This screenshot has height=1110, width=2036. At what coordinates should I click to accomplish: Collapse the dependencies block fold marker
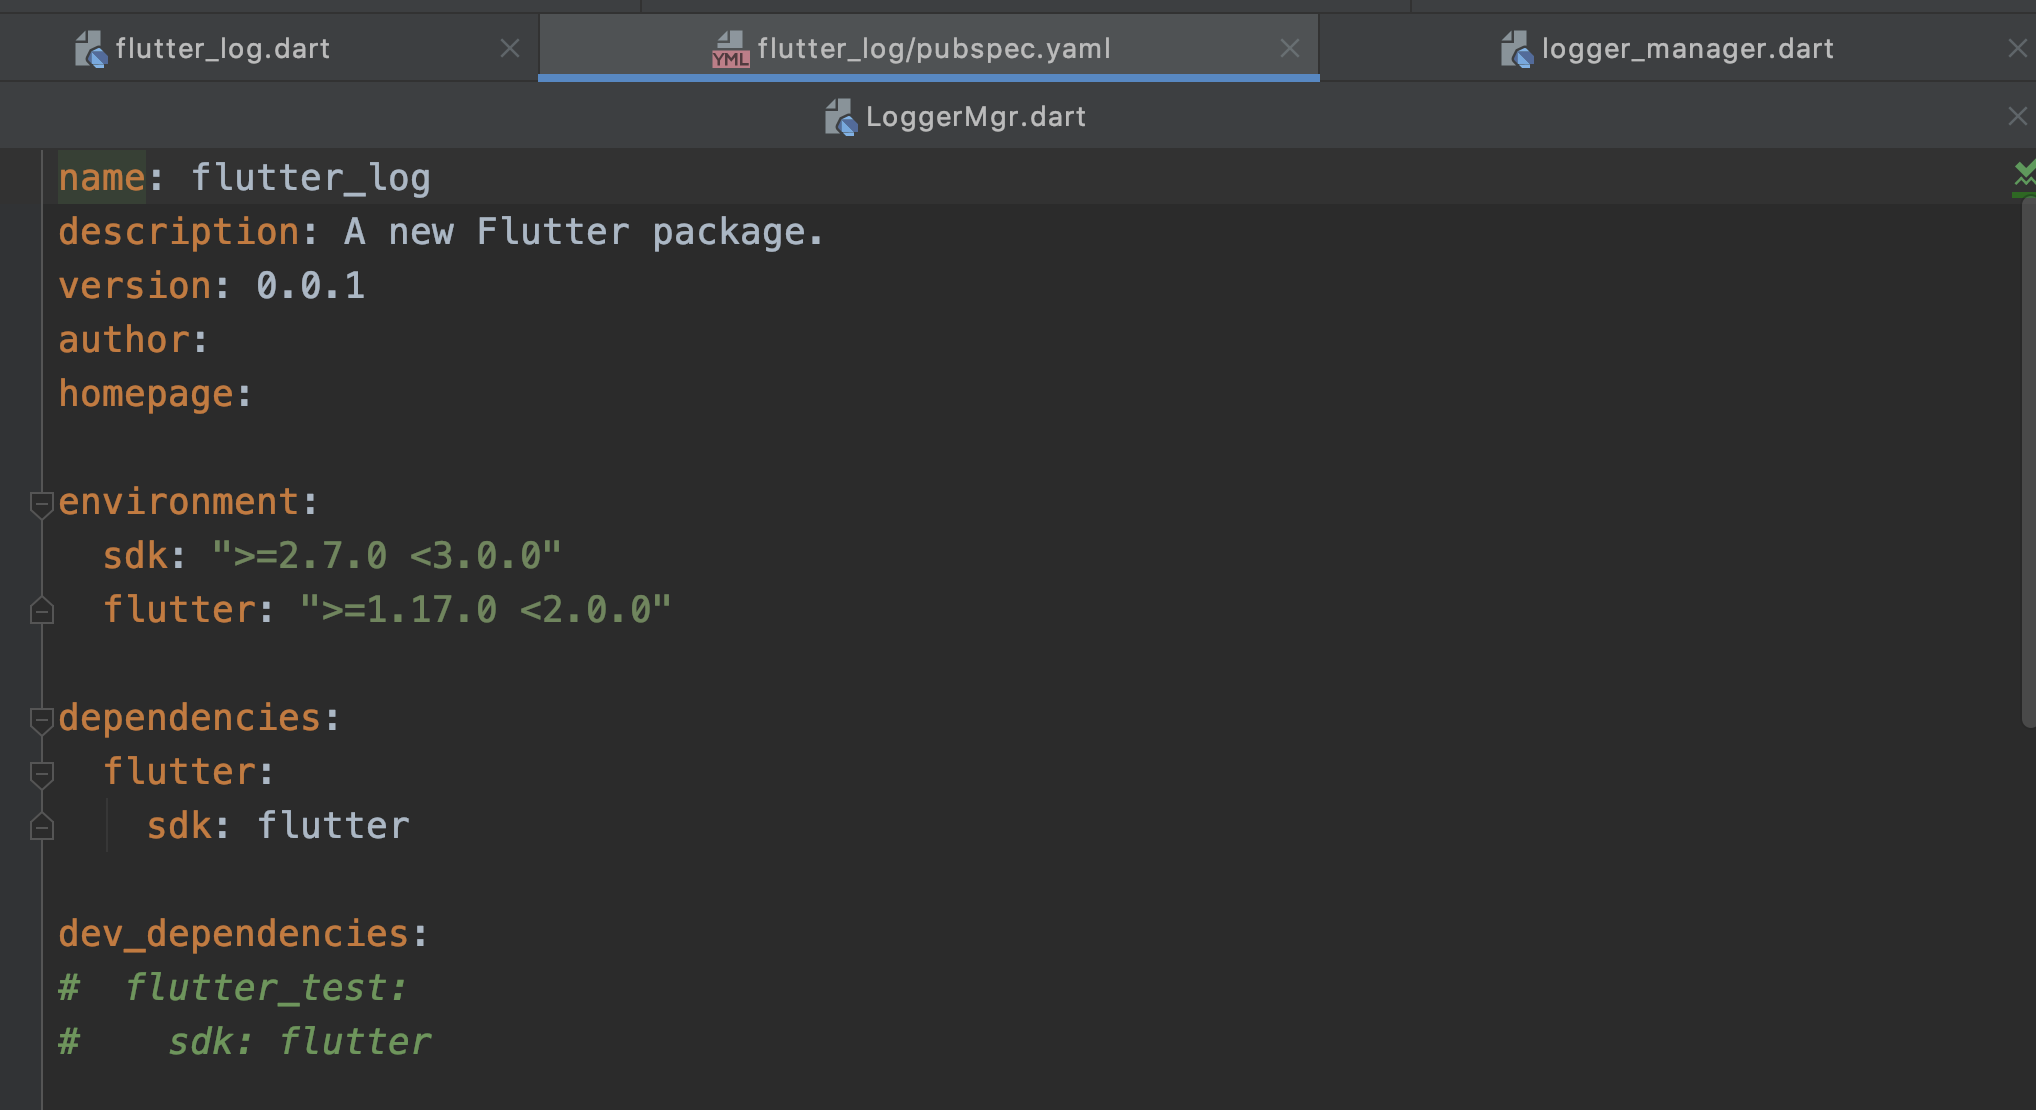[41, 719]
